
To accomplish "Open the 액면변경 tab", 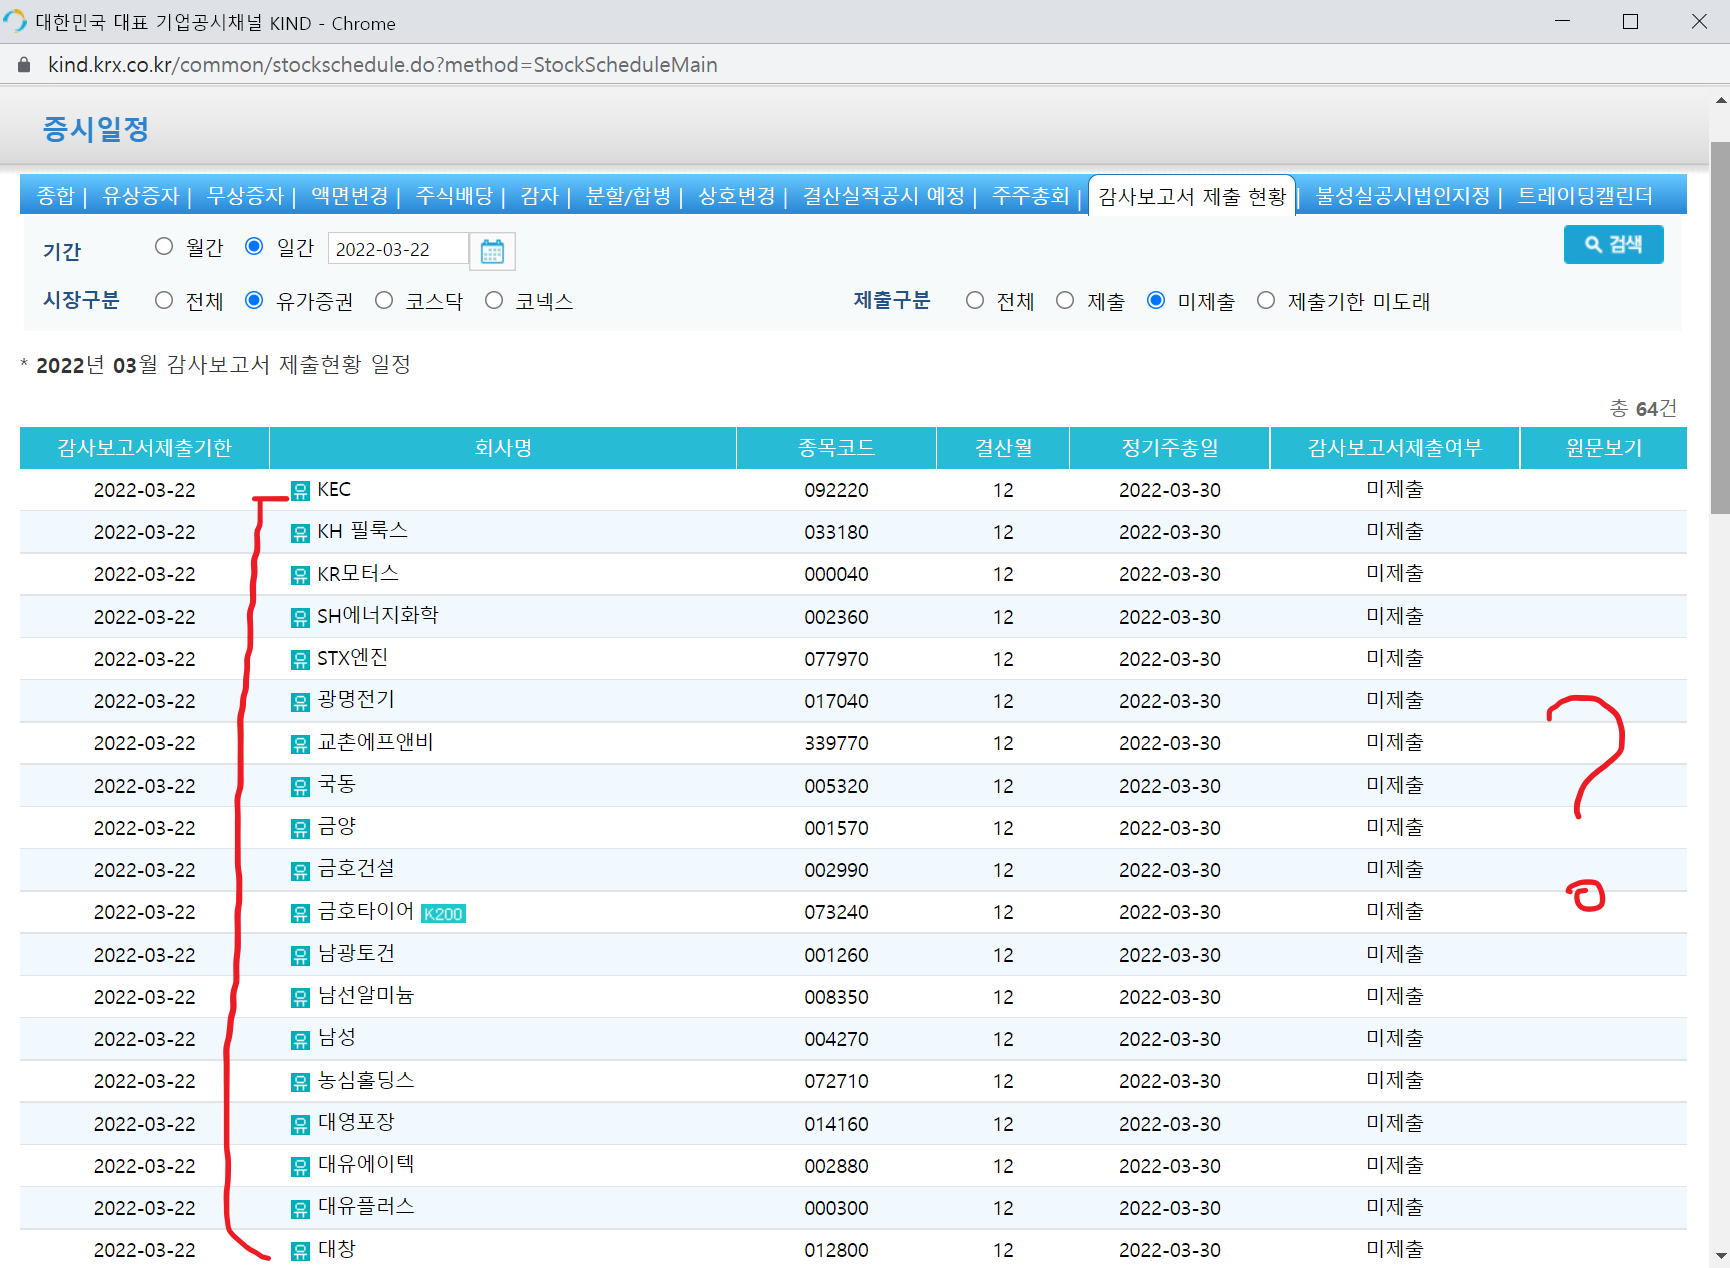I will [x=349, y=196].
